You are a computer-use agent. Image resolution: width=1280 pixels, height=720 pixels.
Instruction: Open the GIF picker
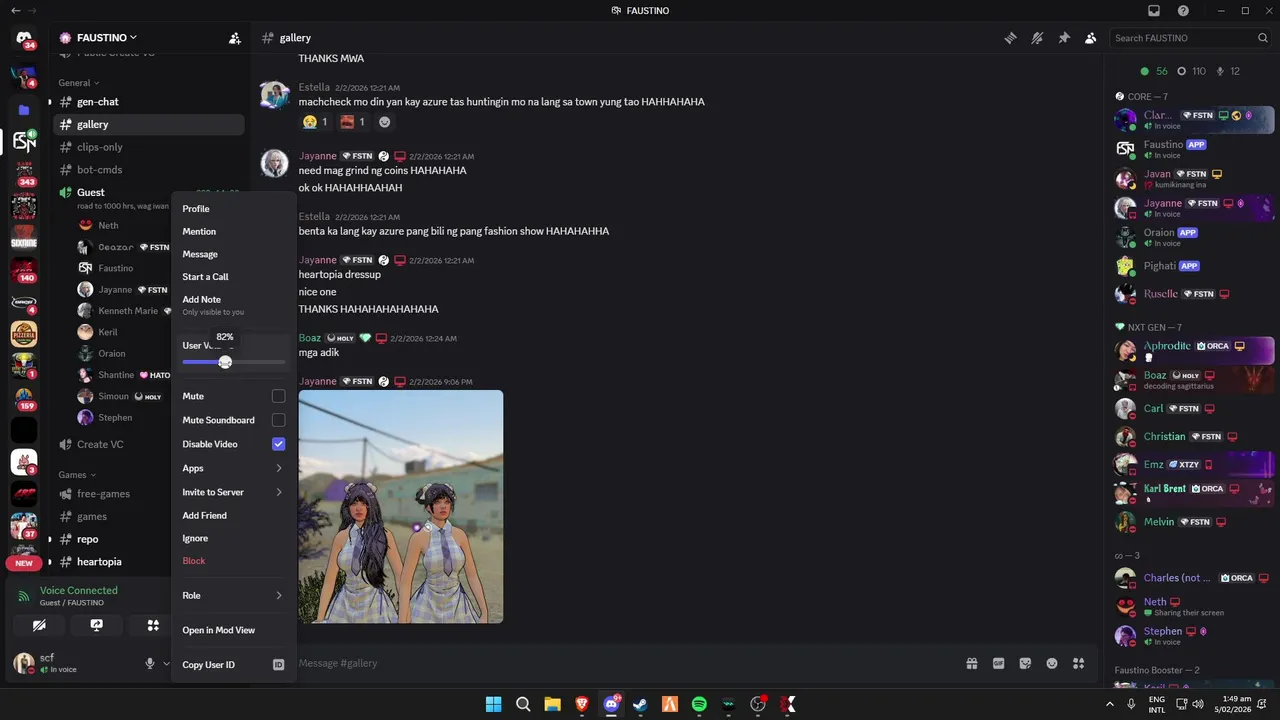pos(998,663)
